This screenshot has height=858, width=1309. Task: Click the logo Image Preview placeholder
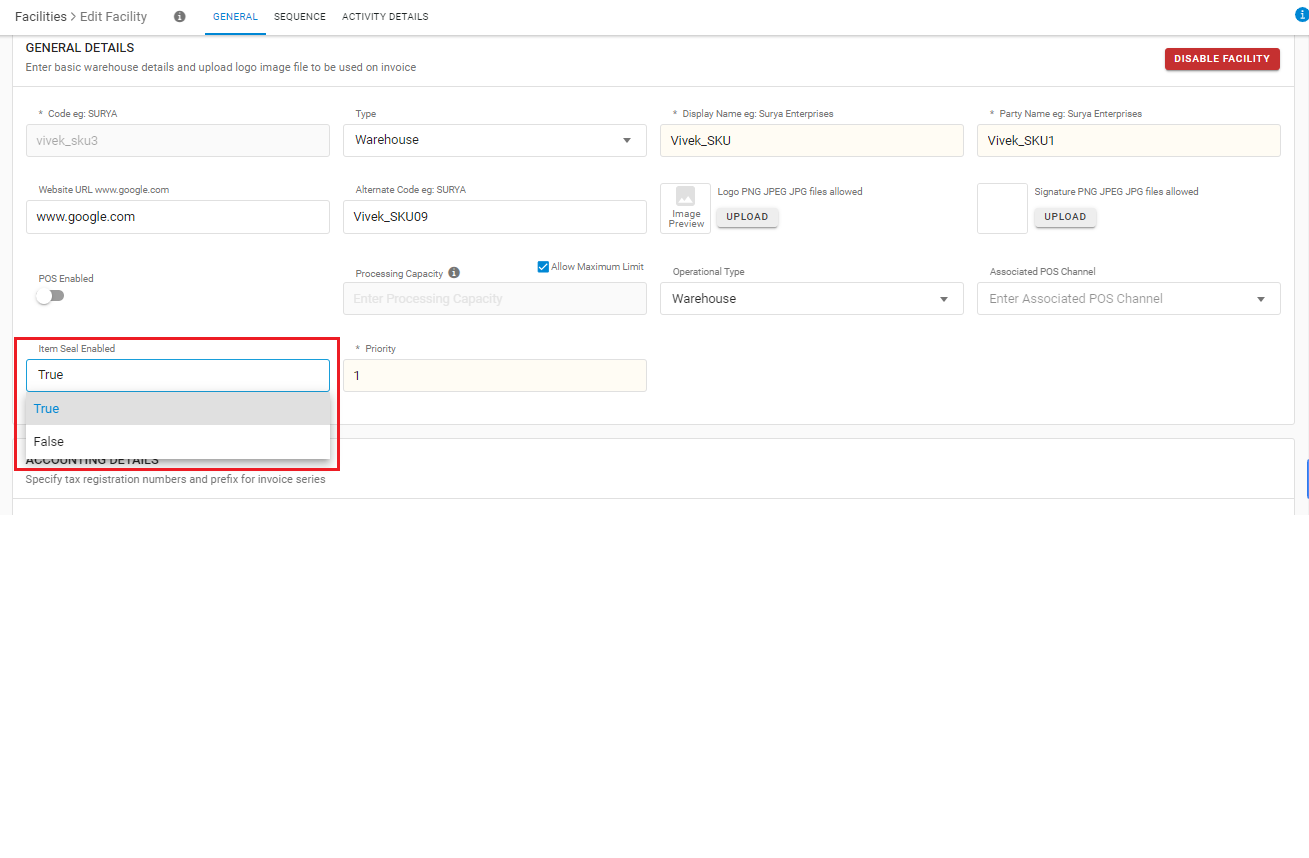tap(686, 208)
